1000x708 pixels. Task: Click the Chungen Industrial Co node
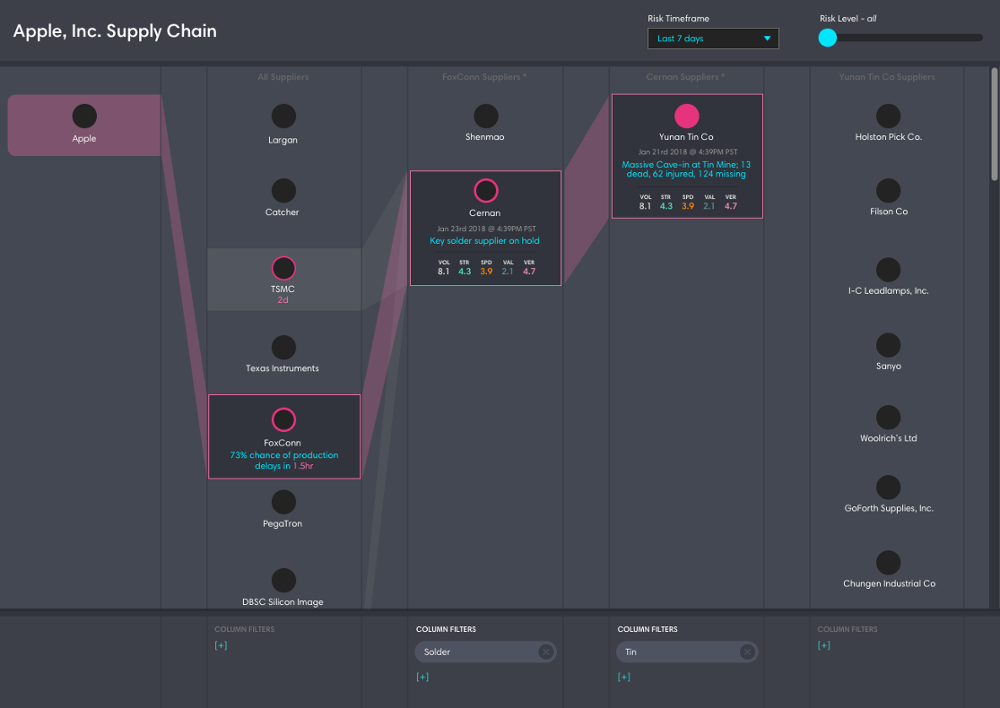888,563
